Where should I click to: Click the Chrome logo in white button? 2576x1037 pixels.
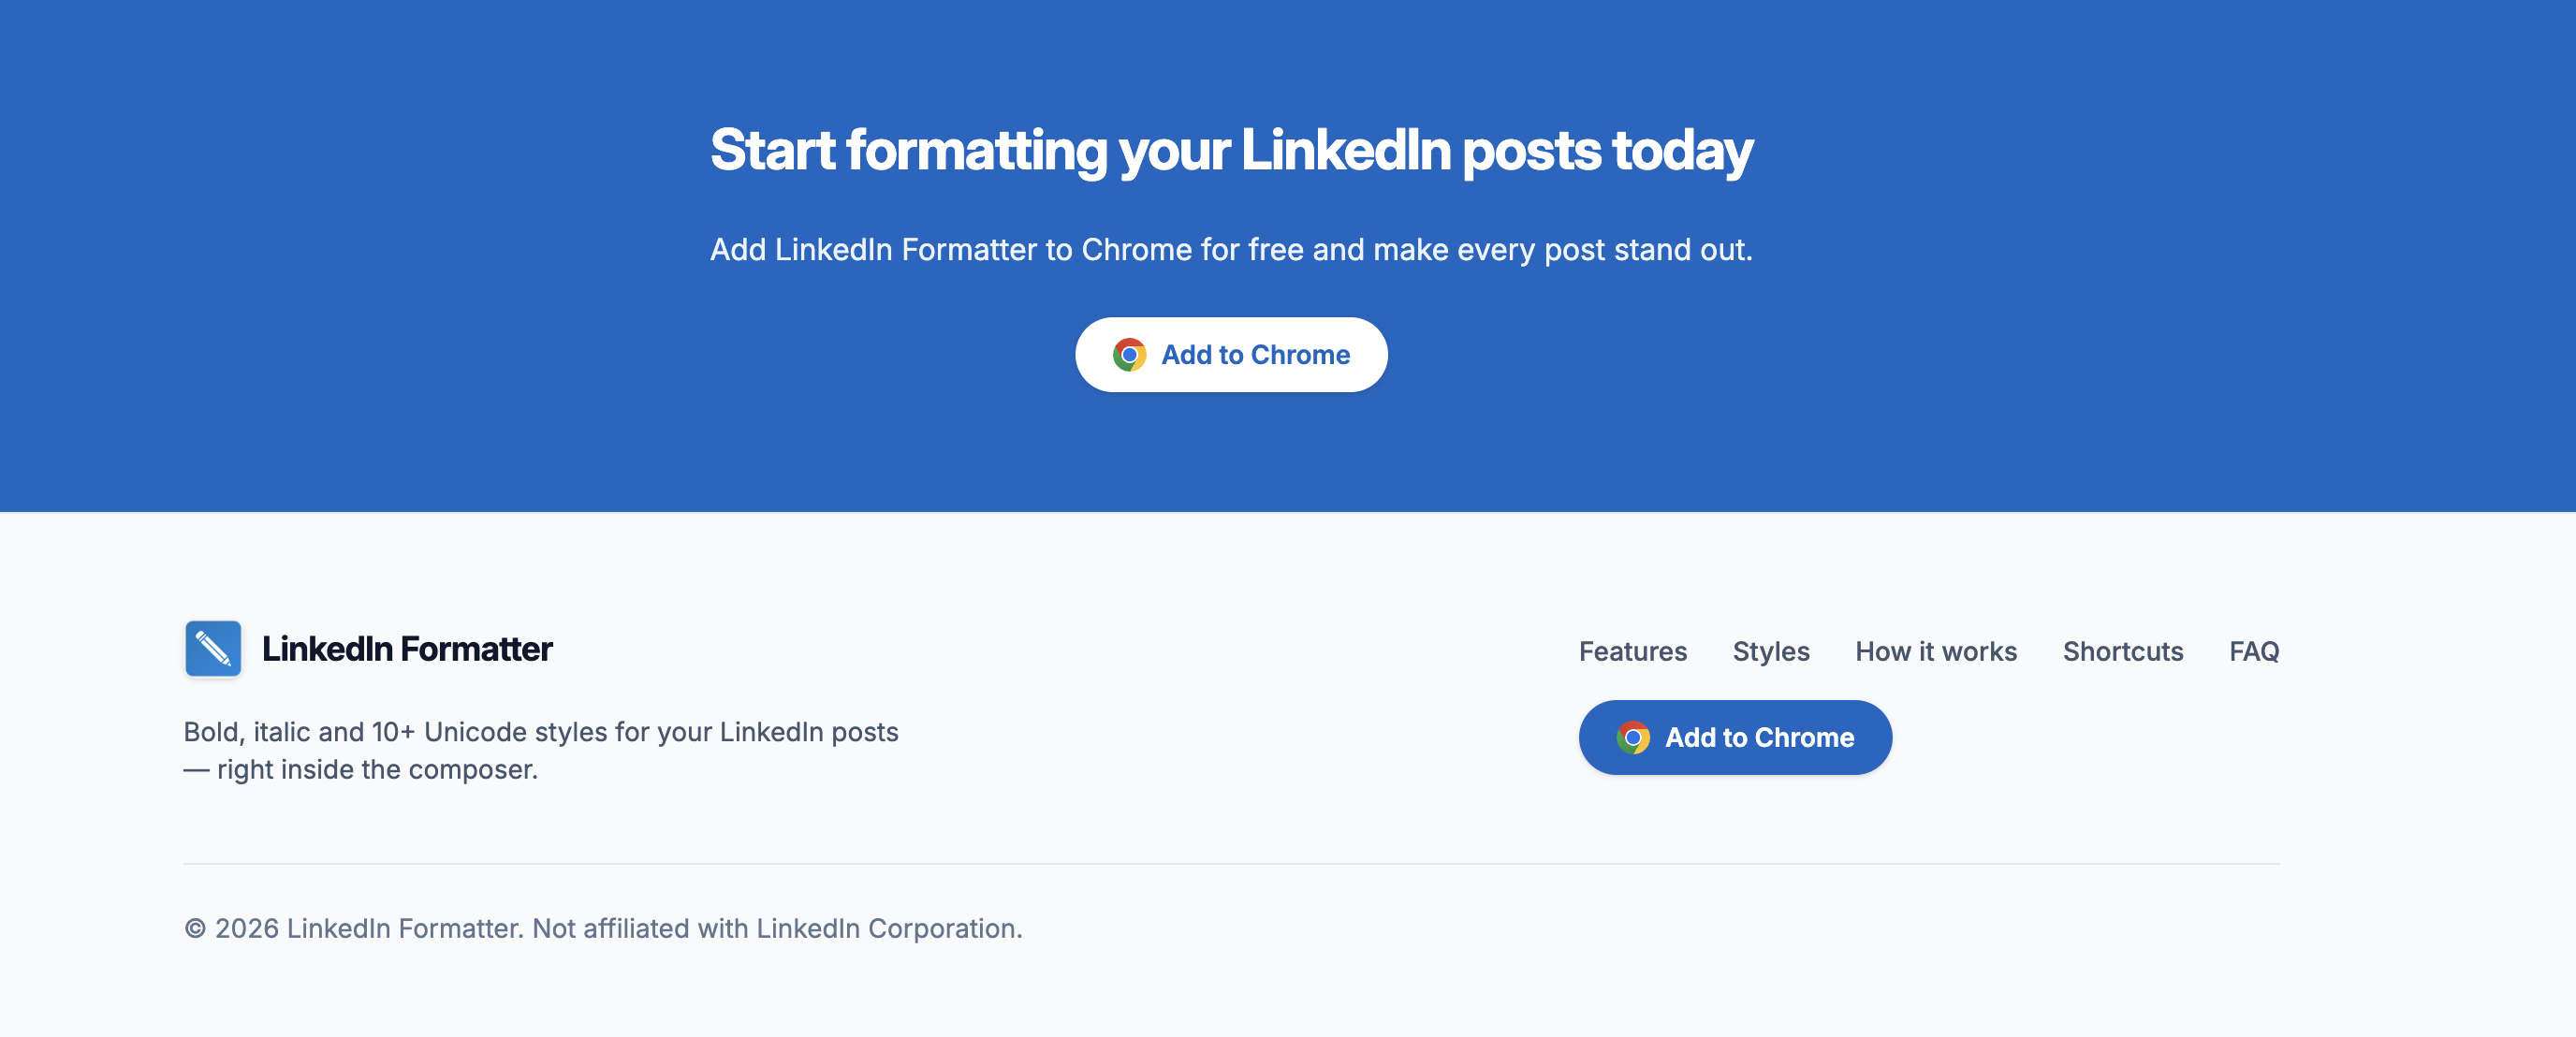1129,355
